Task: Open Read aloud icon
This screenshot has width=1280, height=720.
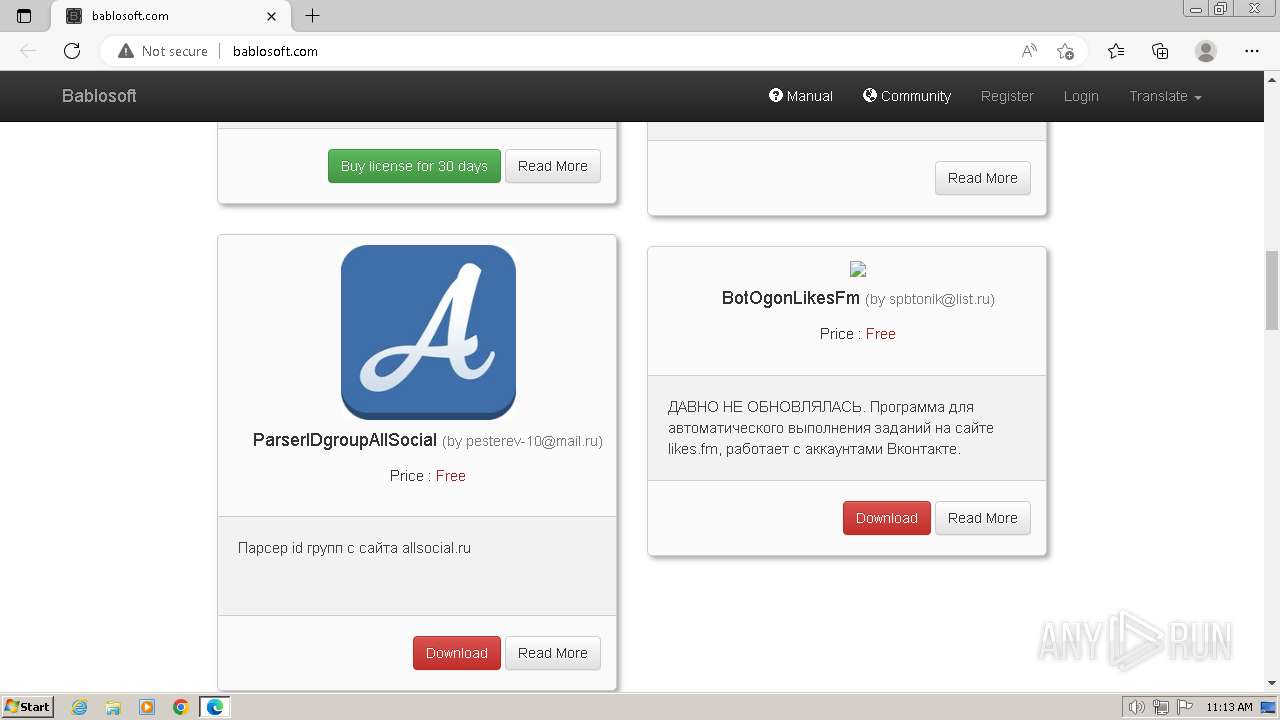Action: click(x=1029, y=51)
